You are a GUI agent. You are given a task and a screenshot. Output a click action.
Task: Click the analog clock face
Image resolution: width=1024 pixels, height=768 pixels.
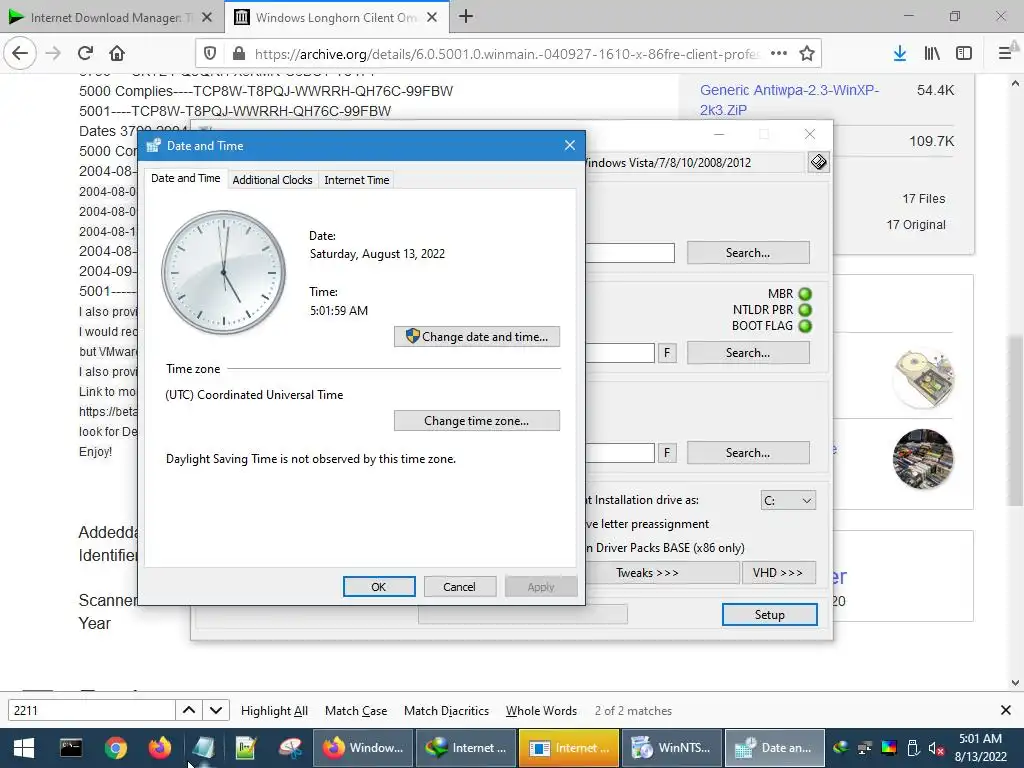[223, 272]
